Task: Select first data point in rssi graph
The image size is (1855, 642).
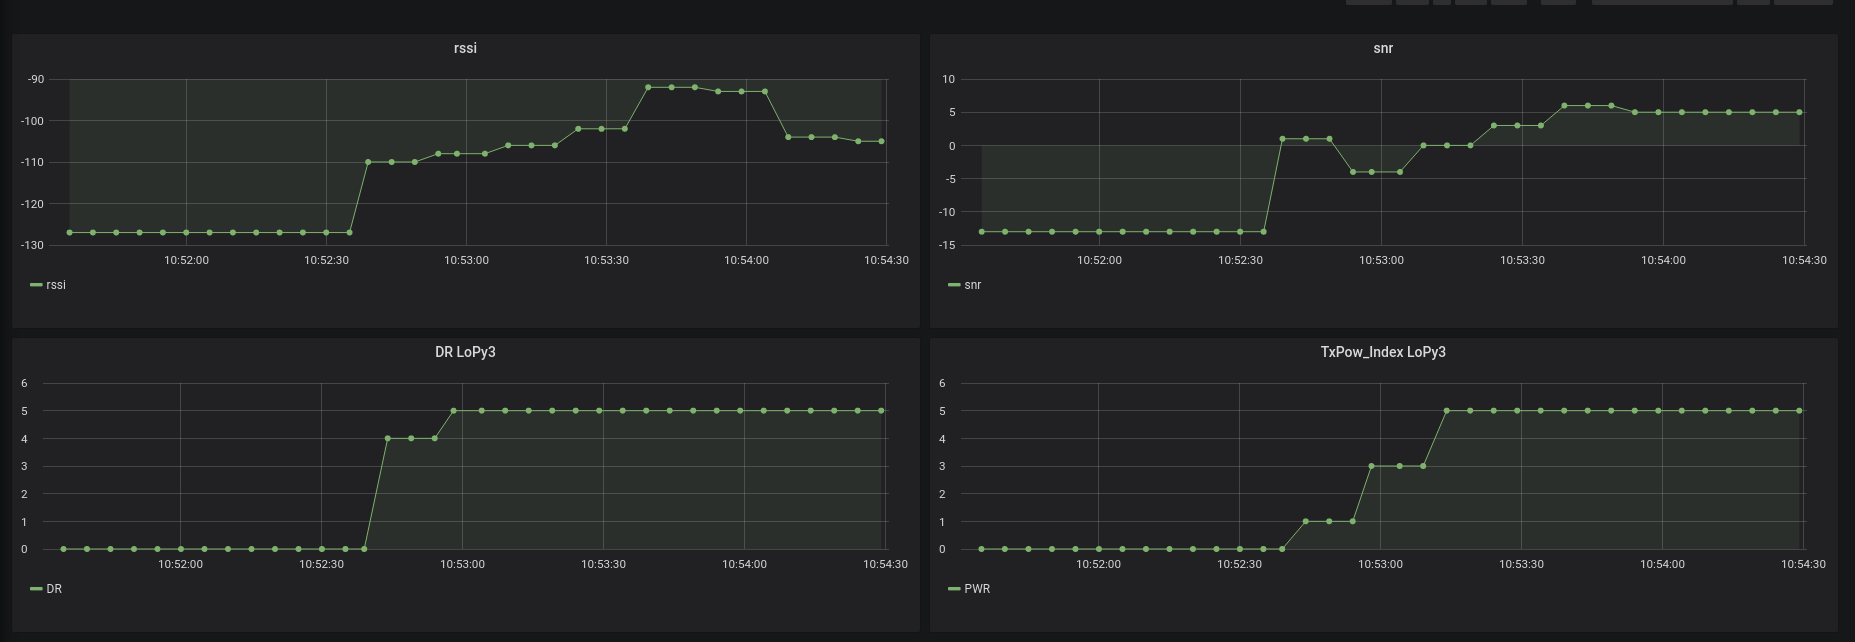Action: 70,233
